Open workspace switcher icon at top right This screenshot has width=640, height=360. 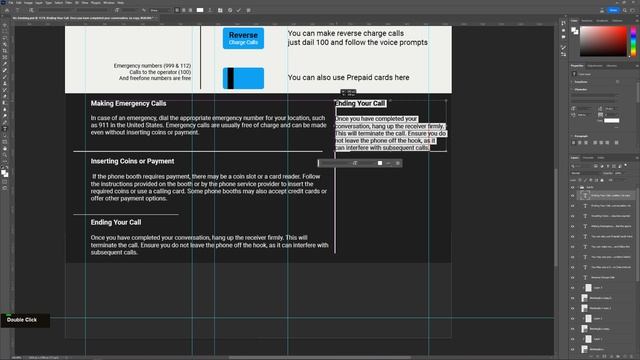point(633,10)
